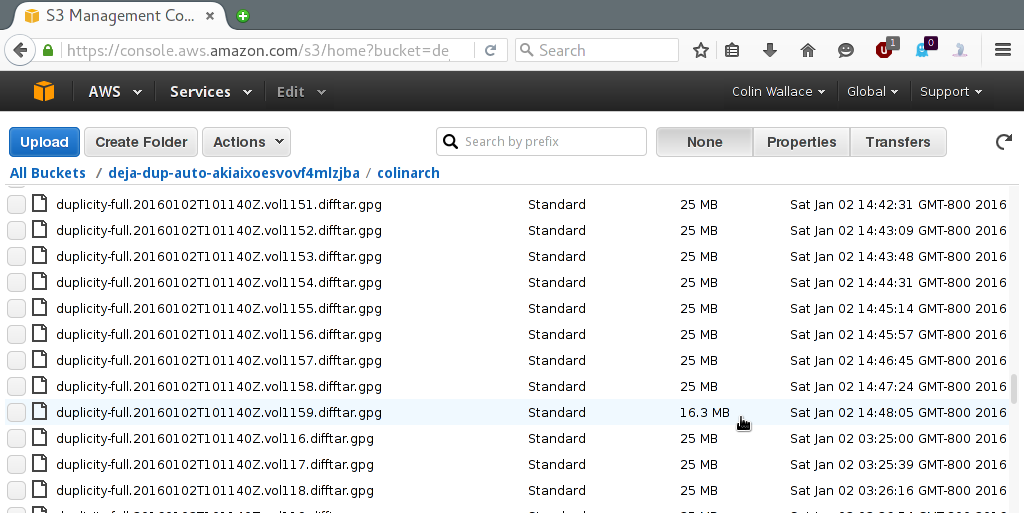The width and height of the screenshot is (1024, 513).
Task: Click the browser address URL field
Action: 268,50
